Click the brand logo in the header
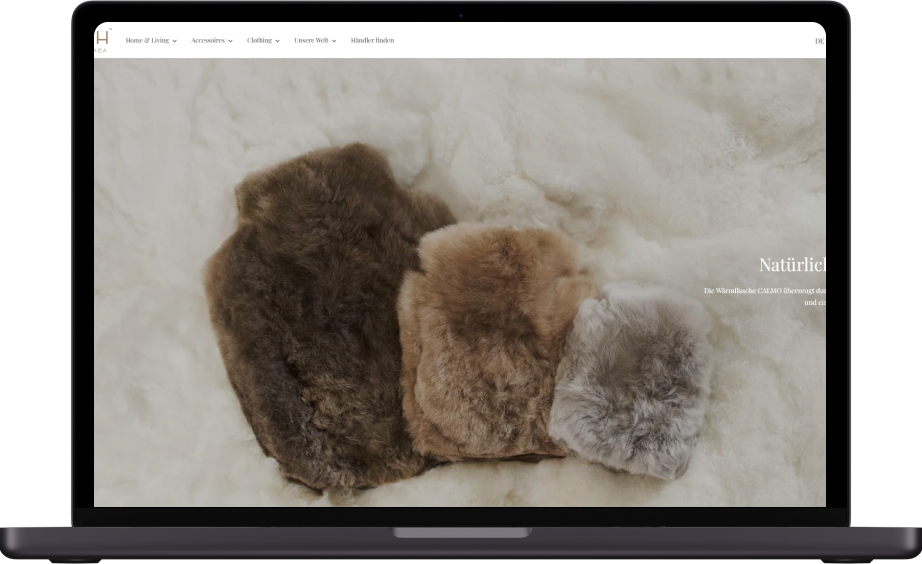The height and width of the screenshot is (564, 922). point(101,39)
